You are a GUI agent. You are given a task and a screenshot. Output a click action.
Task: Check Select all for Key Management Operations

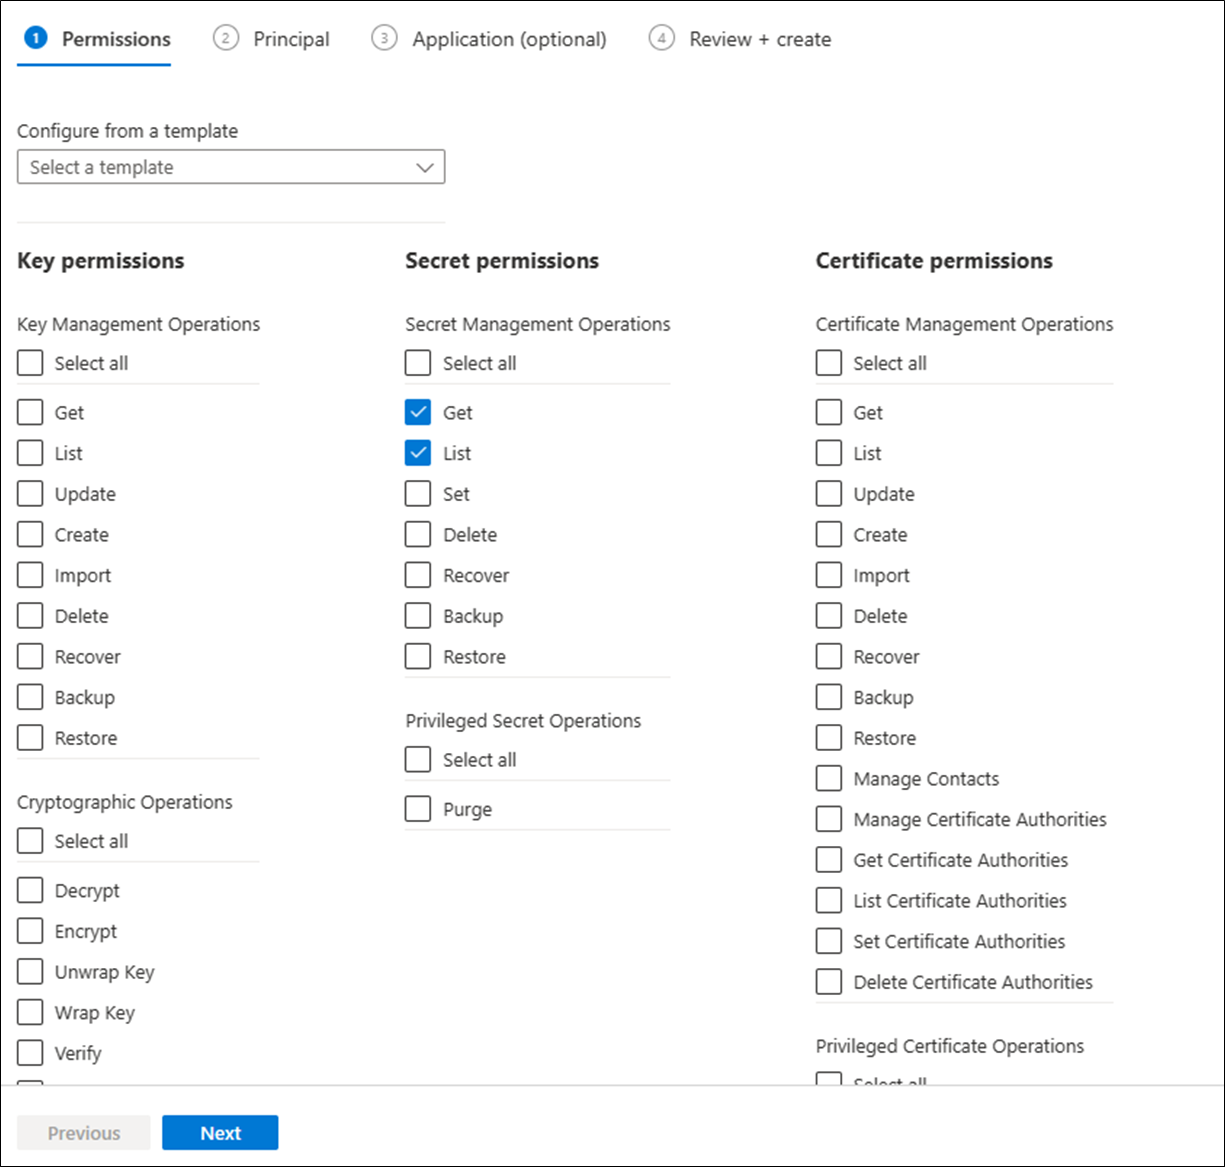(30, 363)
